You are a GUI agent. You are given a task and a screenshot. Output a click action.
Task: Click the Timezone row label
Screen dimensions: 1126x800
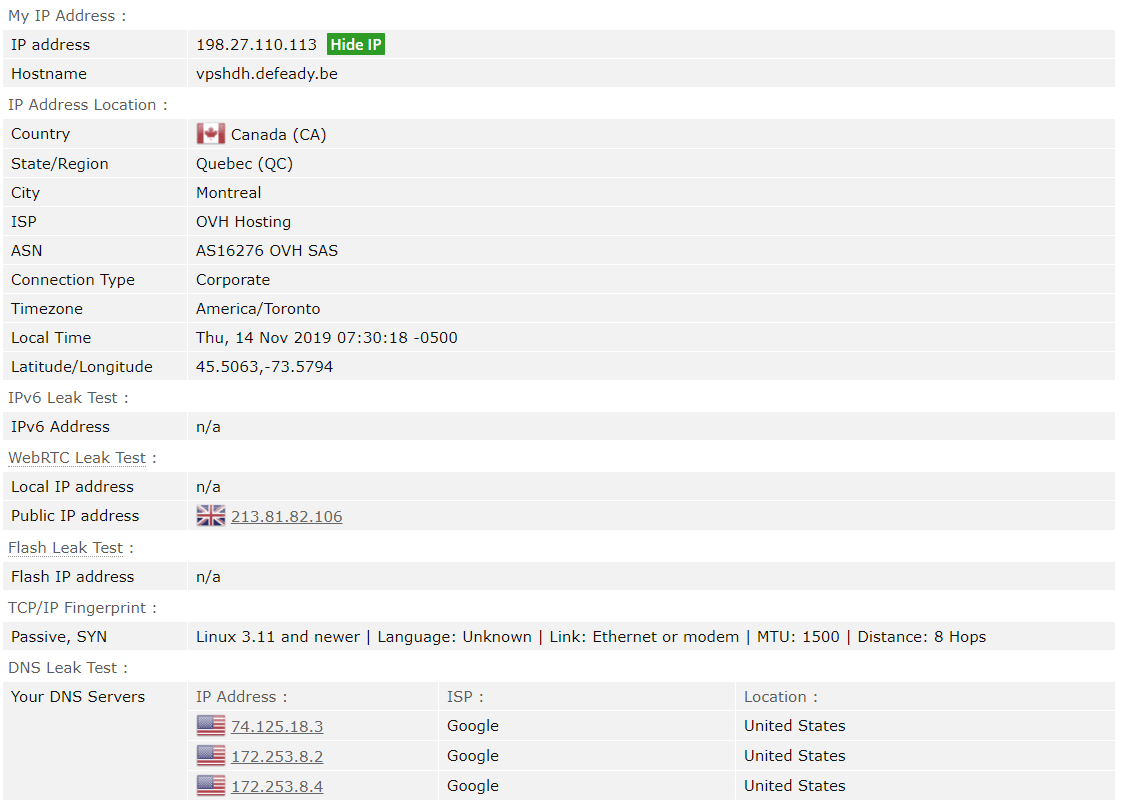click(47, 309)
